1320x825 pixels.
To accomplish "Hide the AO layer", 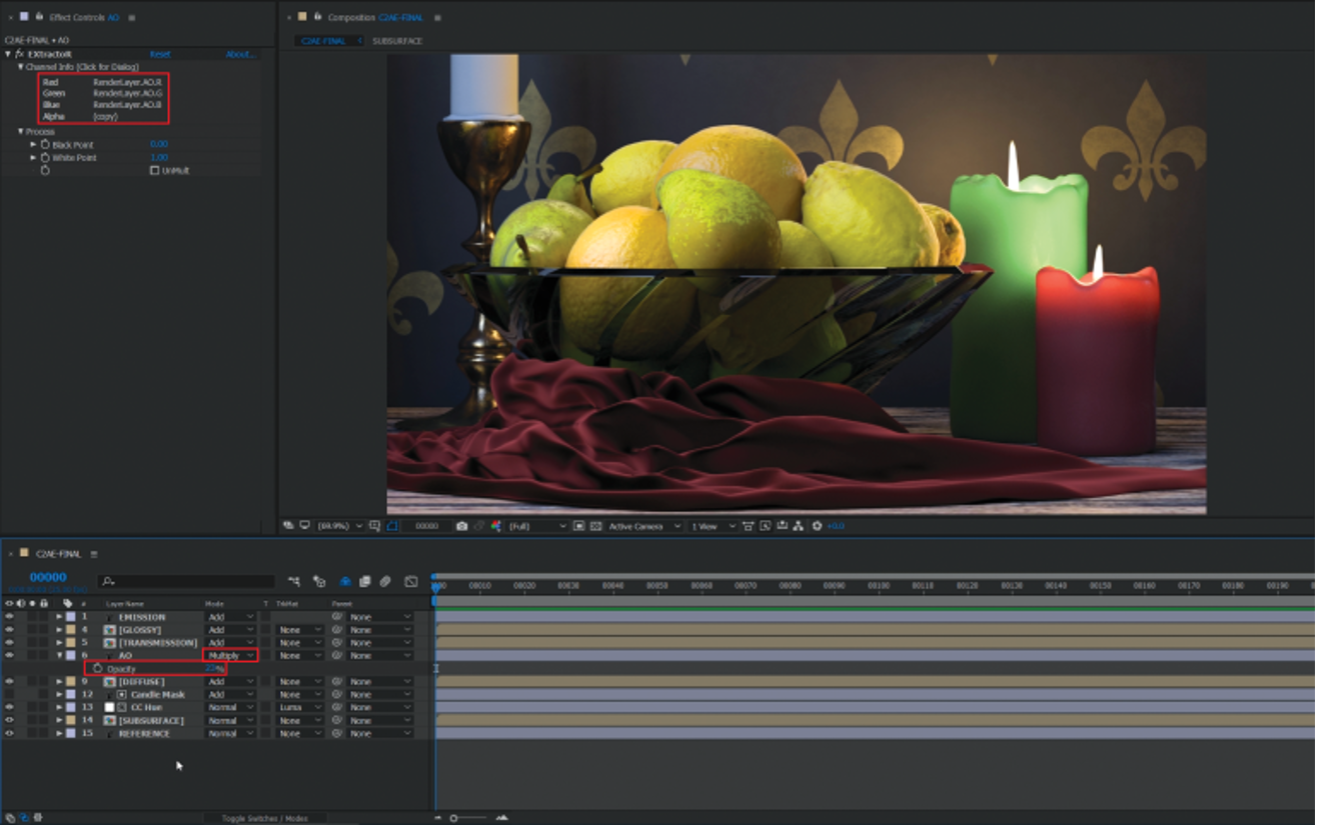I will point(9,655).
